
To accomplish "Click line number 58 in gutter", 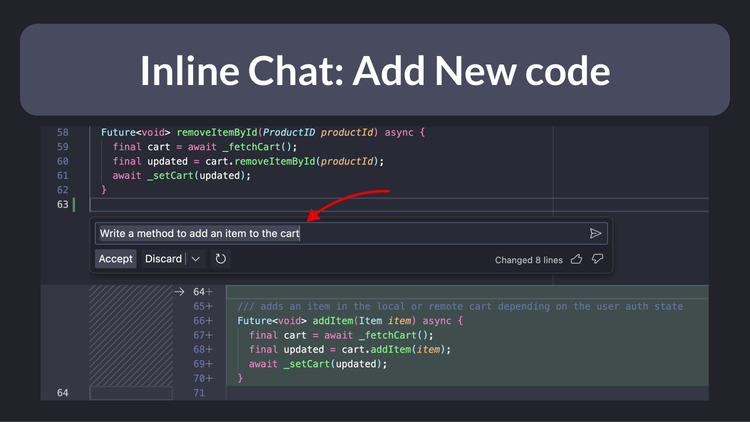I will coord(63,133).
